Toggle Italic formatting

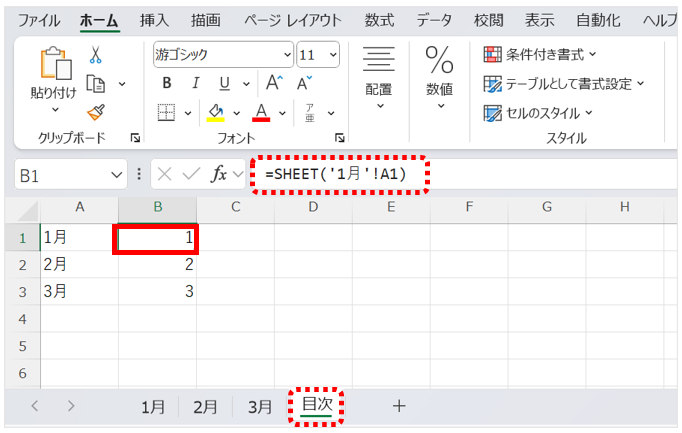coord(196,83)
